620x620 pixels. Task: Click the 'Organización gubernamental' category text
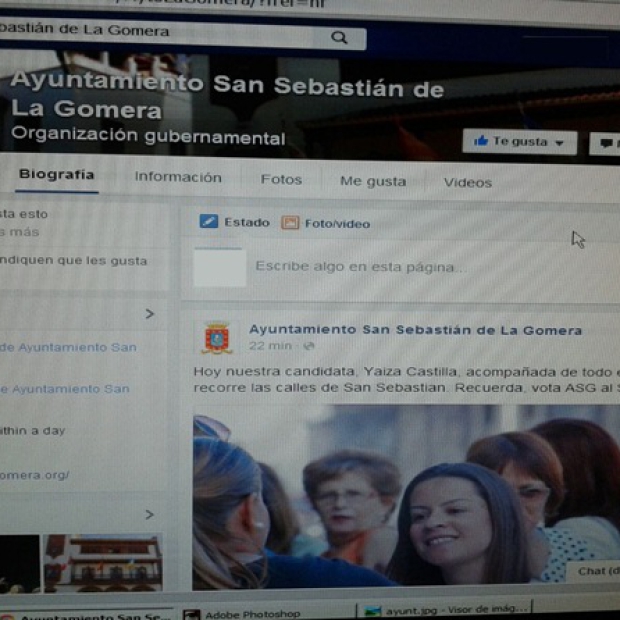(148, 136)
